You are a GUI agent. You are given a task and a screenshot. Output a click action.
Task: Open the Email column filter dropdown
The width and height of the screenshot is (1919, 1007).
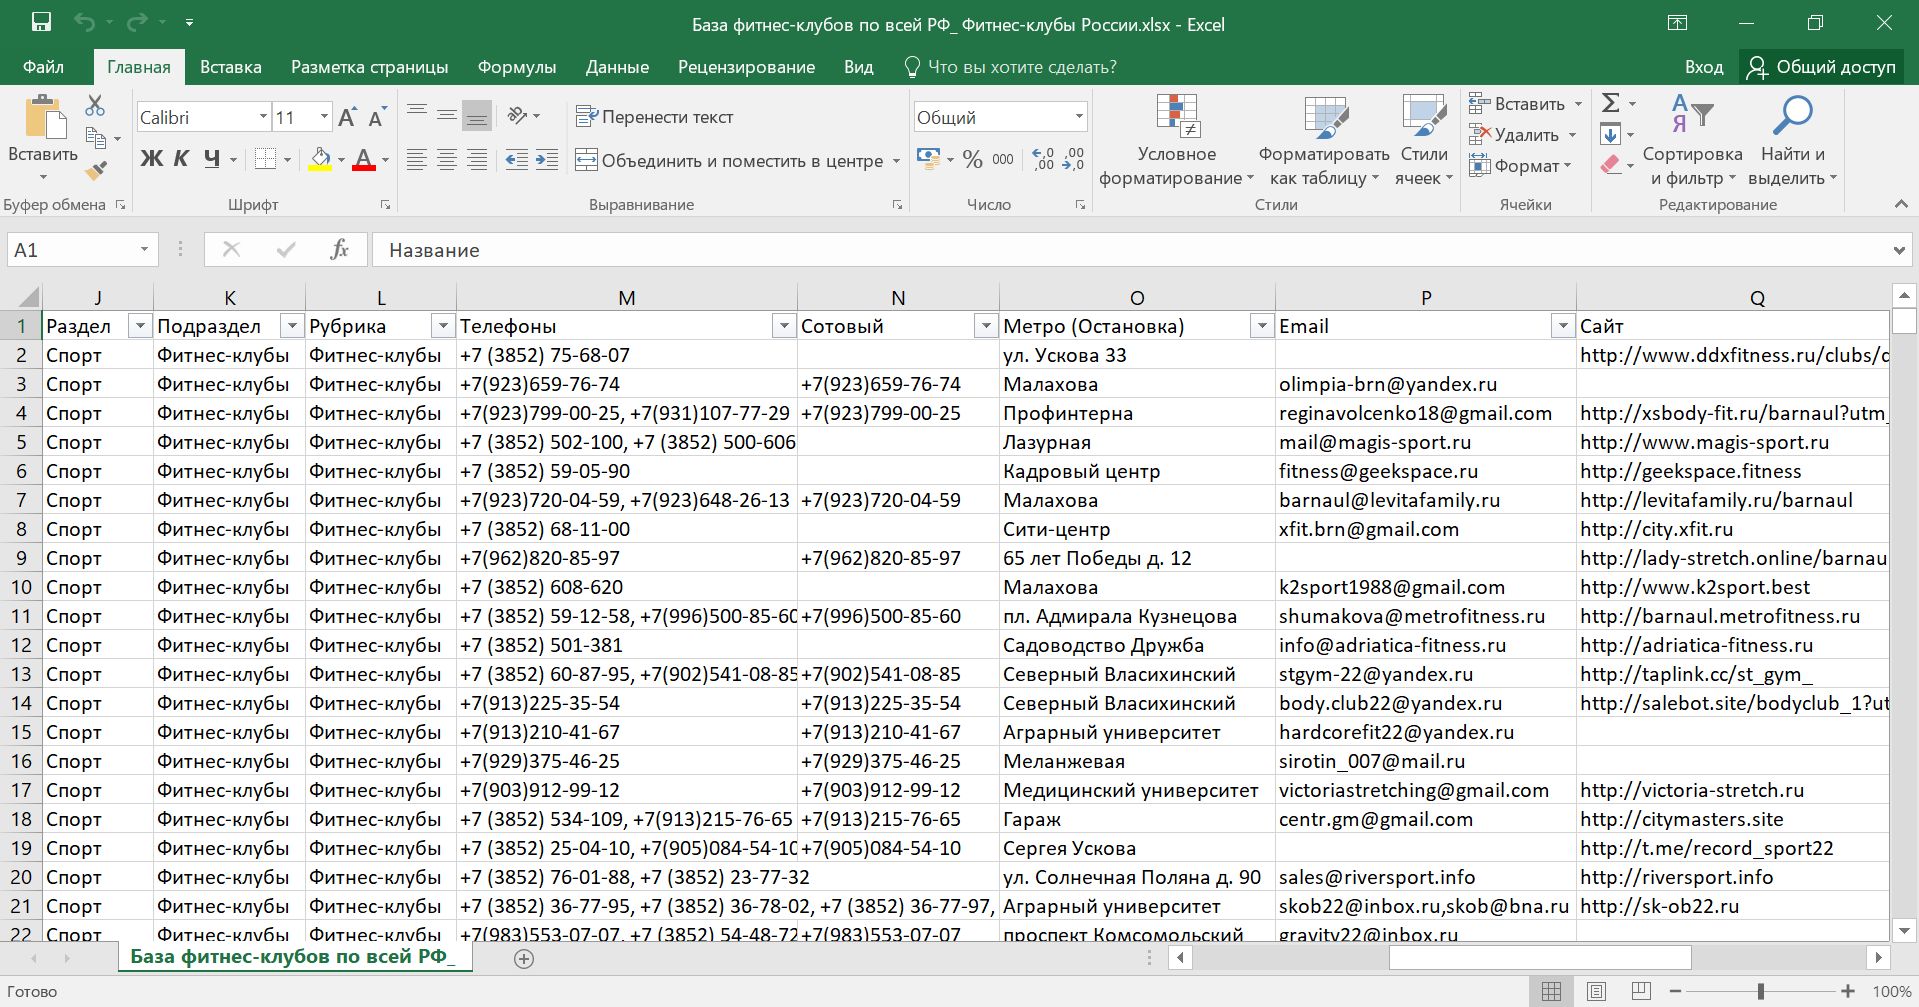tap(1561, 326)
